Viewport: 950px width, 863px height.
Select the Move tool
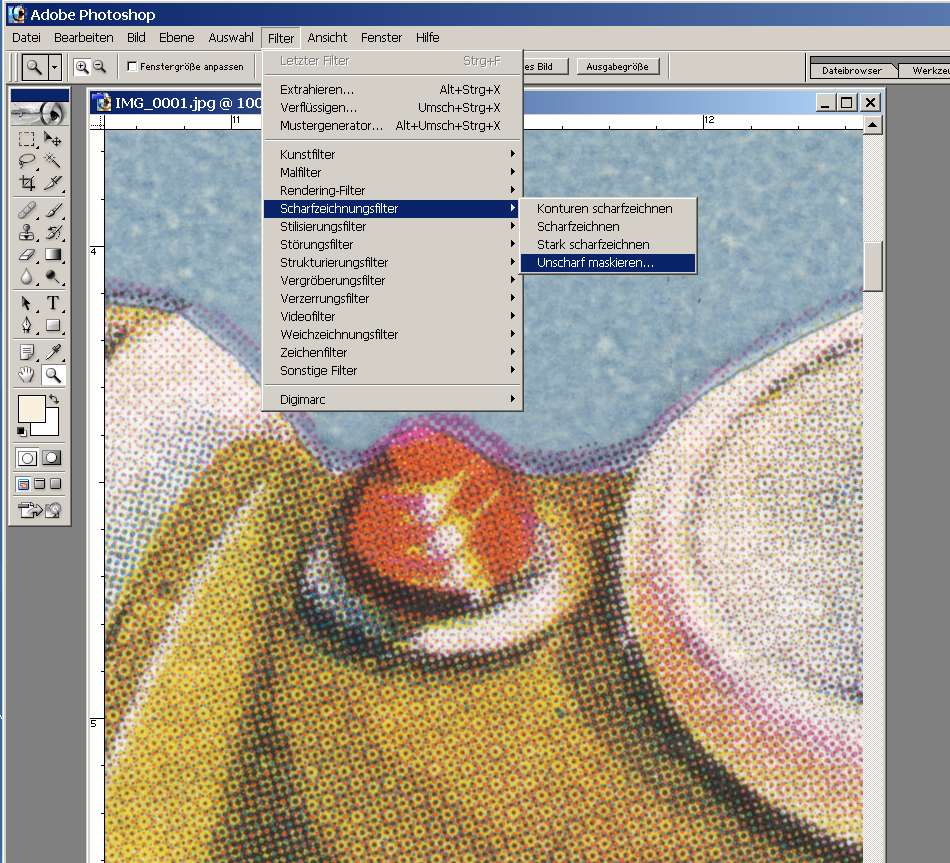click(x=53, y=140)
